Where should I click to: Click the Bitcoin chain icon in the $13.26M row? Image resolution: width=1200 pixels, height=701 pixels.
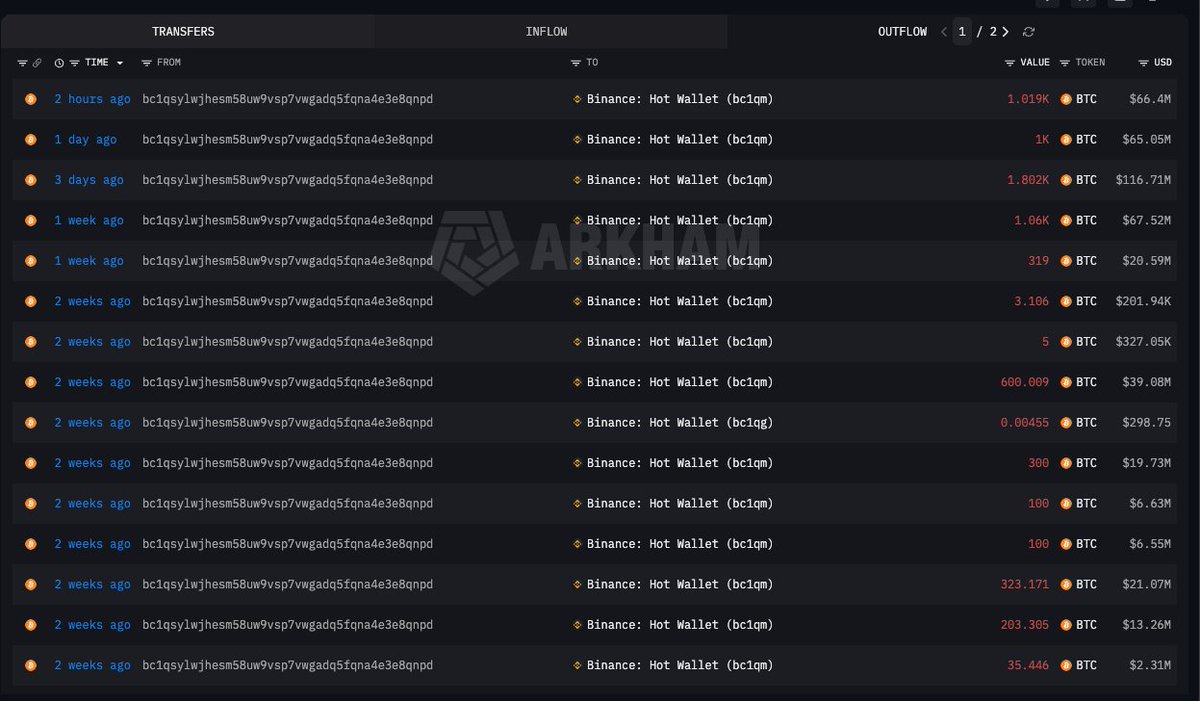tap(30, 625)
